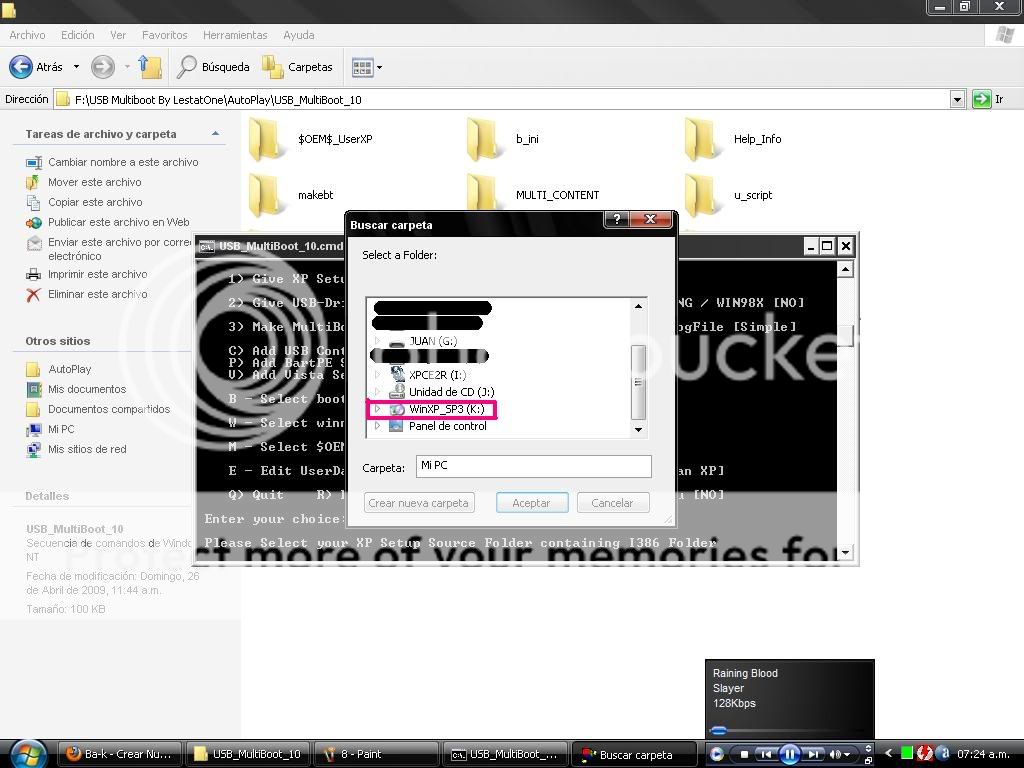Click the green Forward arrow icon
Screen dimensions: 1024x768
pyautogui.click(x=103, y=67)
